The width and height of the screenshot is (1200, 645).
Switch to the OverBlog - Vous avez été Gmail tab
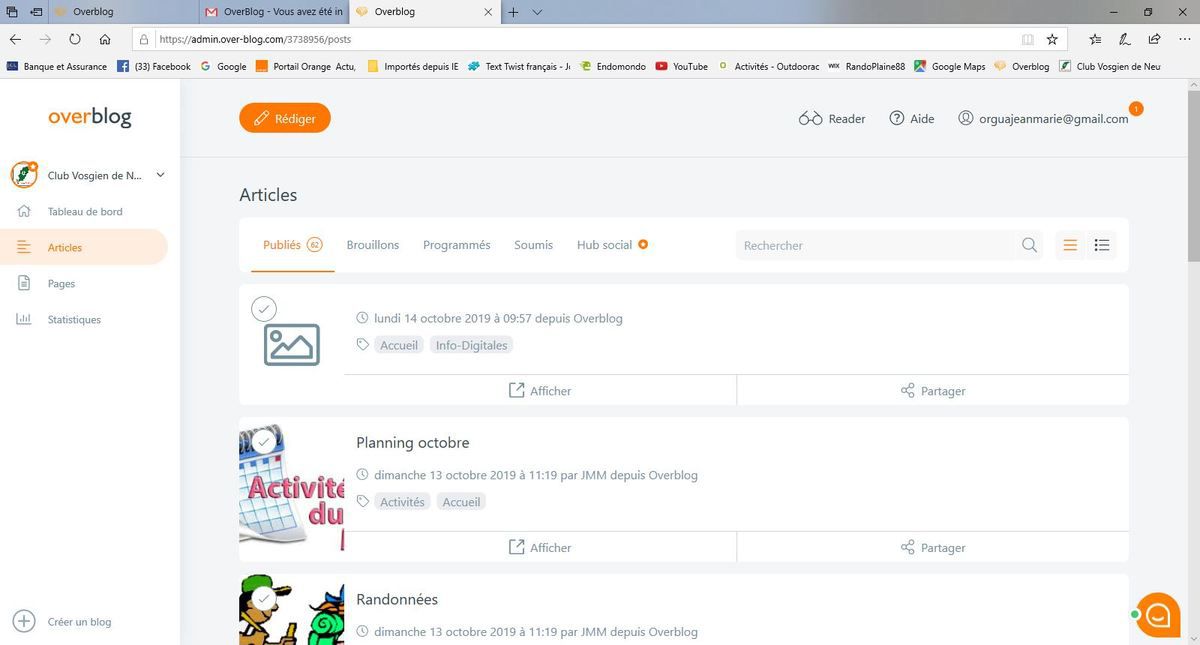click(x=274, y=12)
